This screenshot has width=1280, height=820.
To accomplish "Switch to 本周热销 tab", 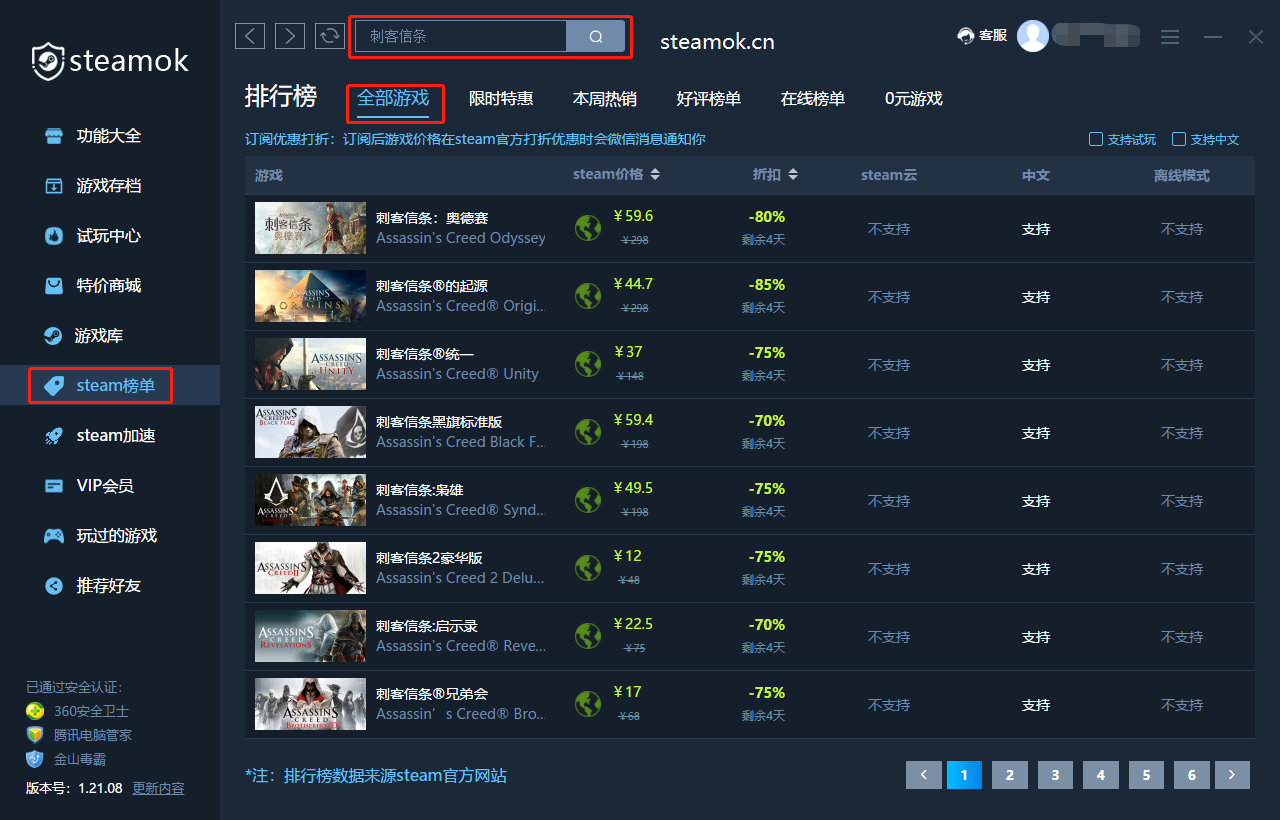I will (604, 99).
